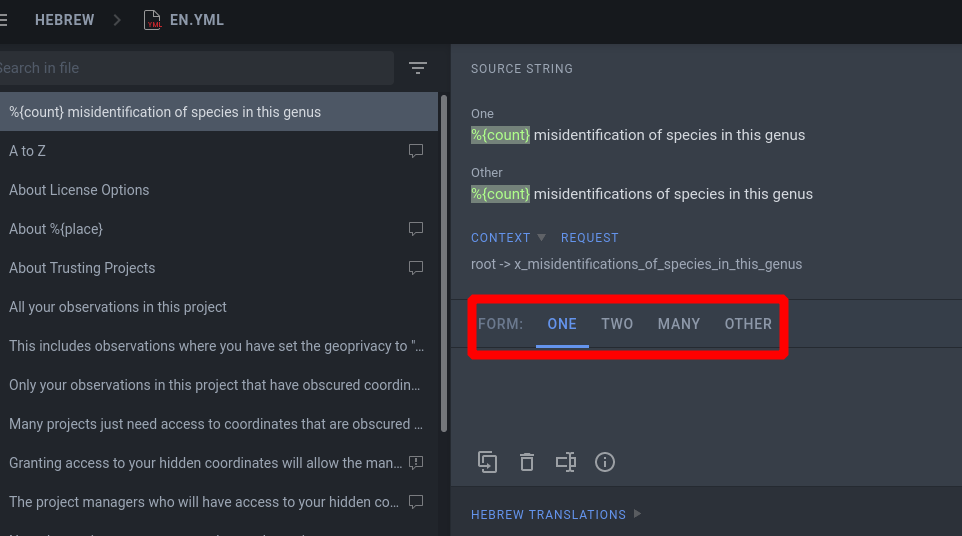Viewport: 962px width, 536px height.
Task: Go to HEBREW breadcrumb
Action: (x=64, y=20)
